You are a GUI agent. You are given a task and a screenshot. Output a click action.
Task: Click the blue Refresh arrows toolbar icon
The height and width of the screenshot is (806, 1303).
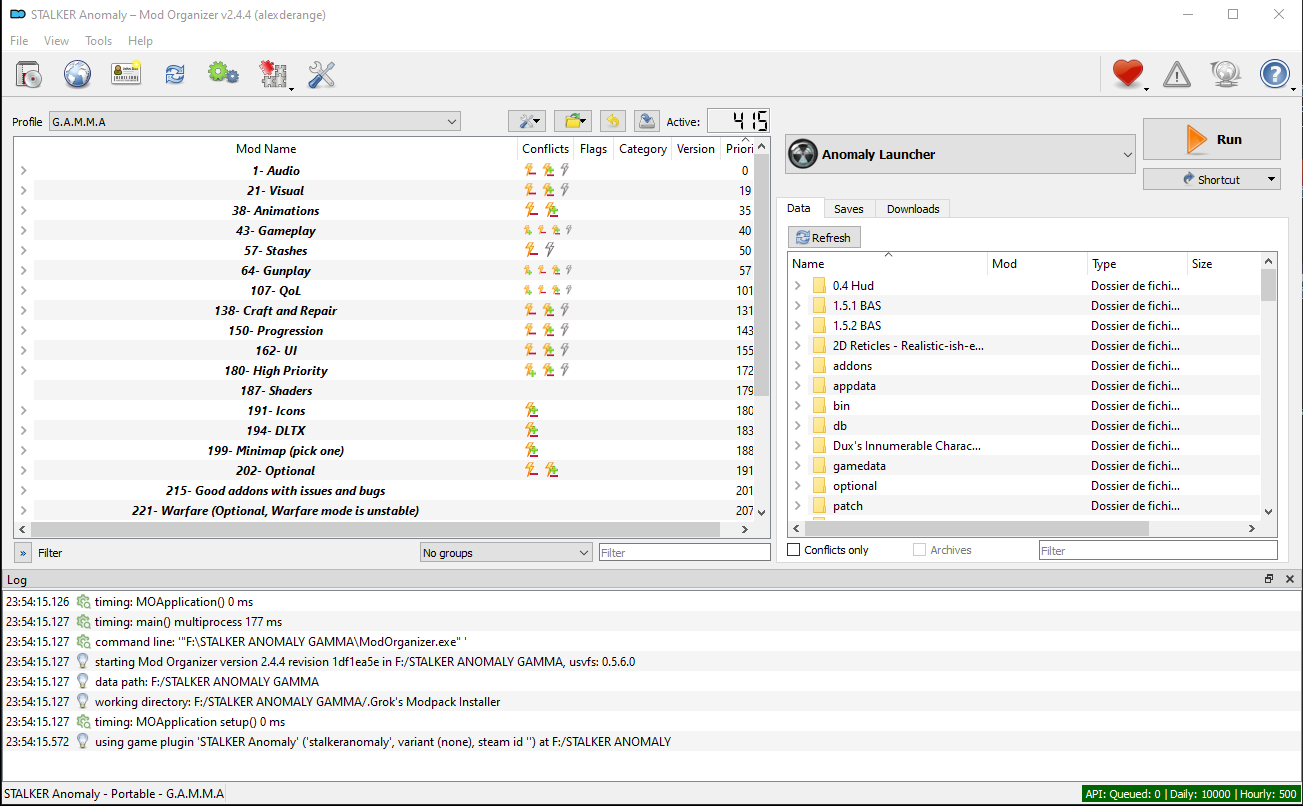tap(175, 74)
